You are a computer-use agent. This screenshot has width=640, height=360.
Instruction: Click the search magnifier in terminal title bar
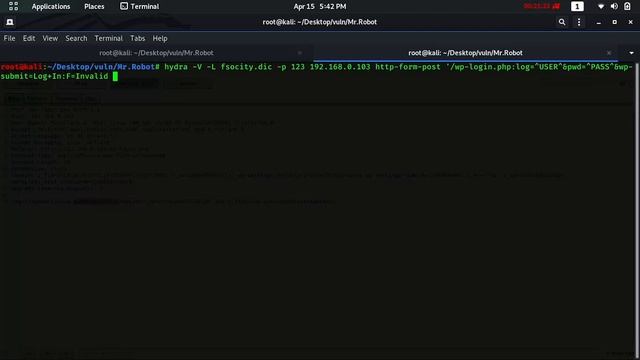click(562, 22)
